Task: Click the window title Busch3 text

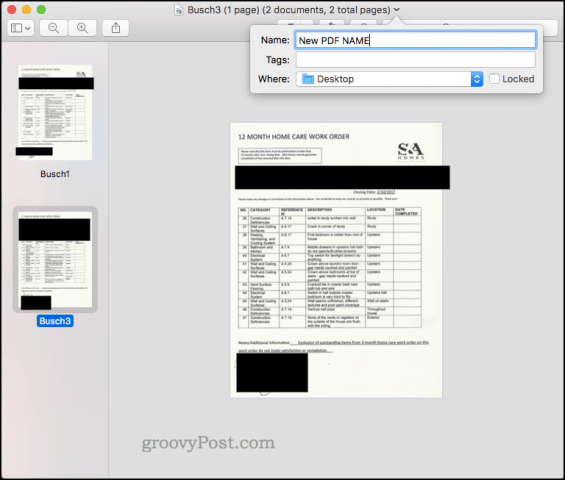Action: coord(204,10)
